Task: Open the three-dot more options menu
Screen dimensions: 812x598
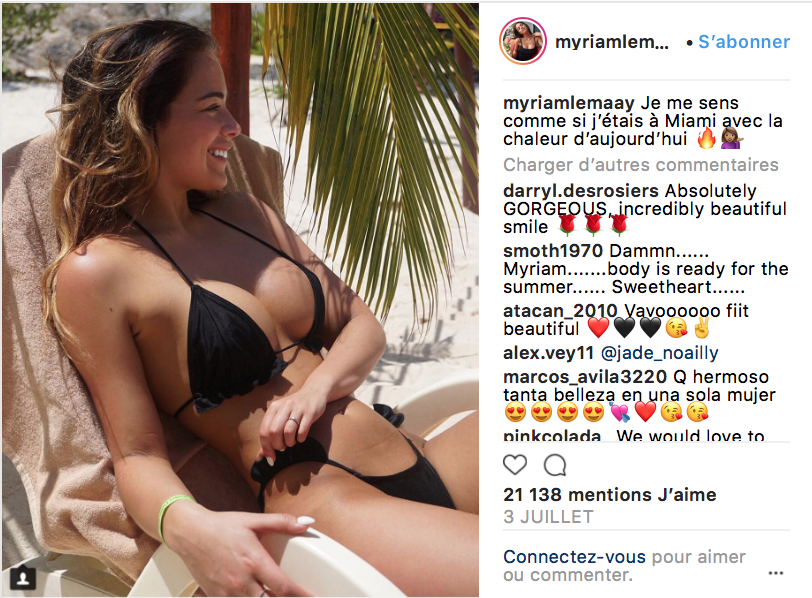Action: (x=775, y=573)
